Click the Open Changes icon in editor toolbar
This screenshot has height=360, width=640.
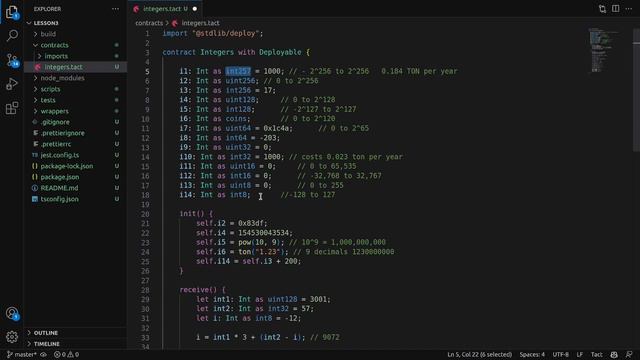coord(602,9)
